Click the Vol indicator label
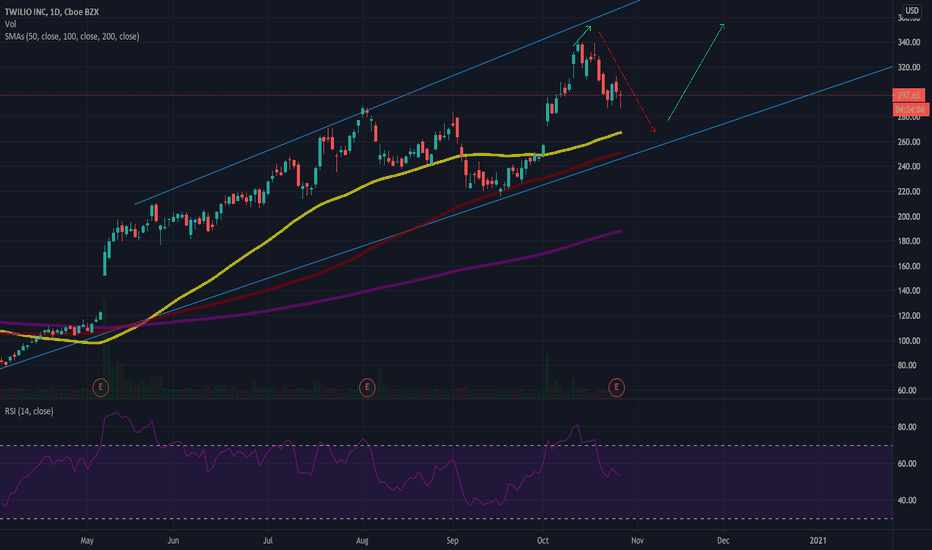 point(11,24)
